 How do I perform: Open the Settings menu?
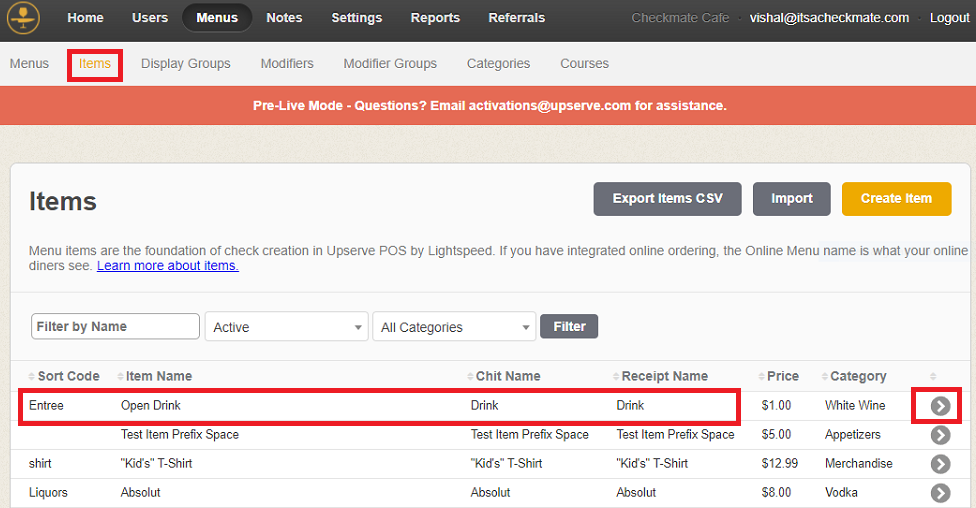click(x=356, y=18)
